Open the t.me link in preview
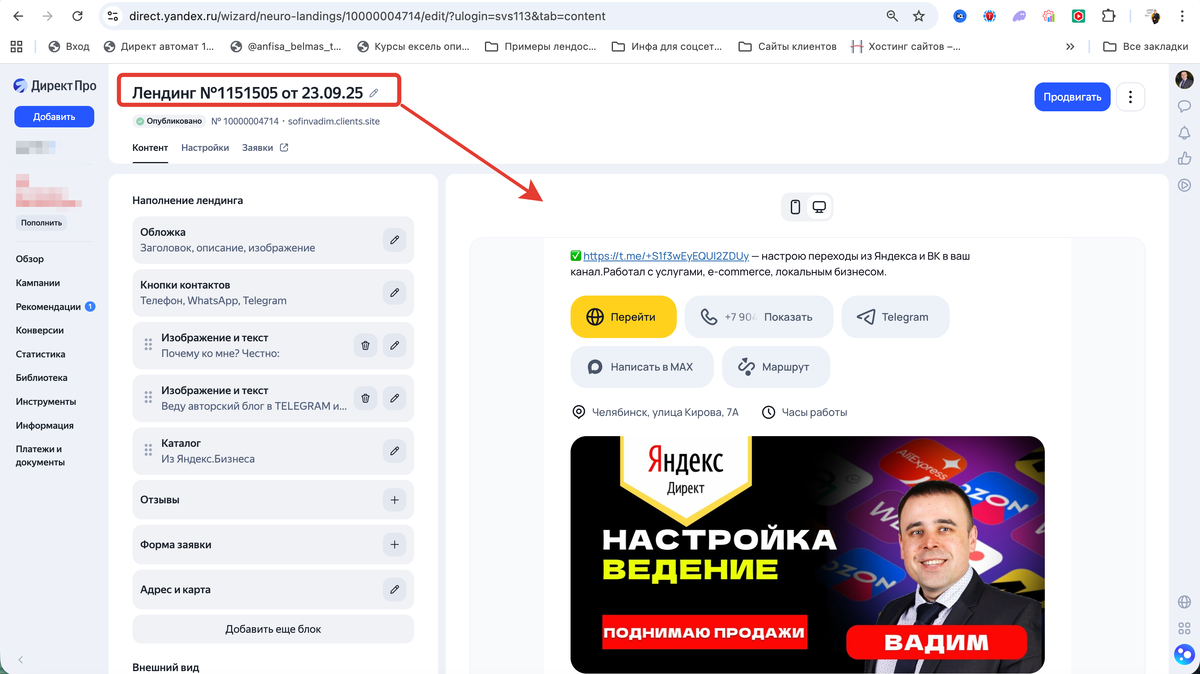This screenshot has height=674, width=1200. point(666,256)
